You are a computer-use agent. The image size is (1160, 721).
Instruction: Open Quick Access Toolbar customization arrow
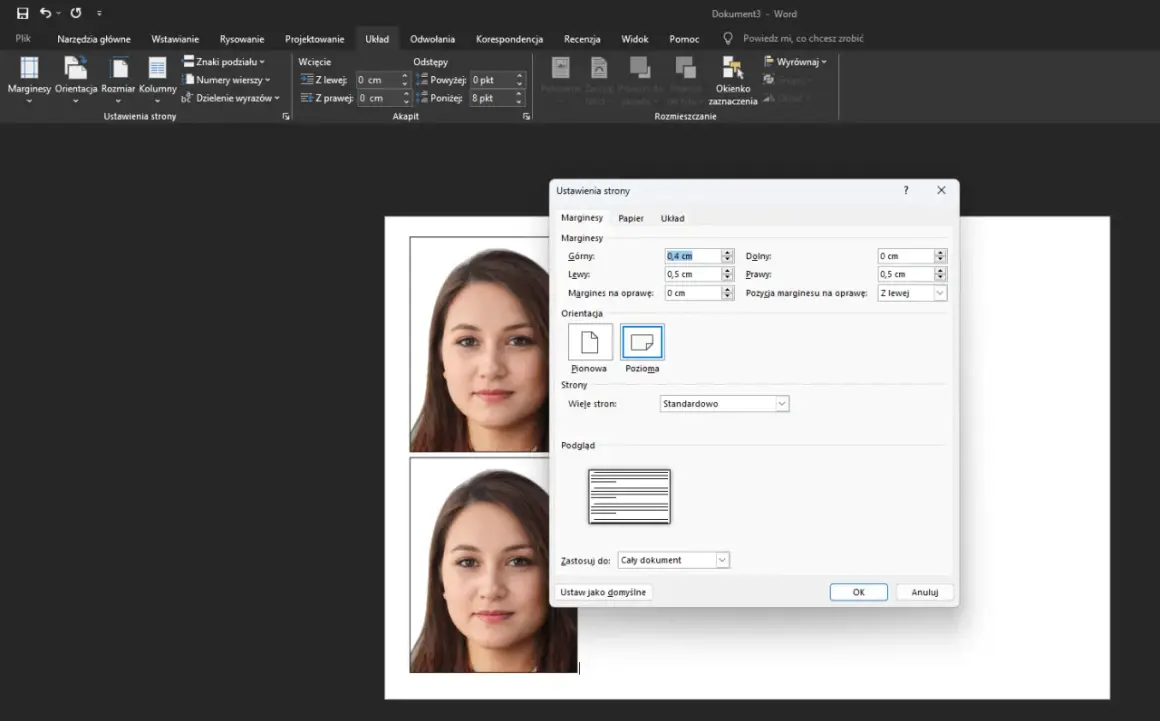(x=99, y=13)
